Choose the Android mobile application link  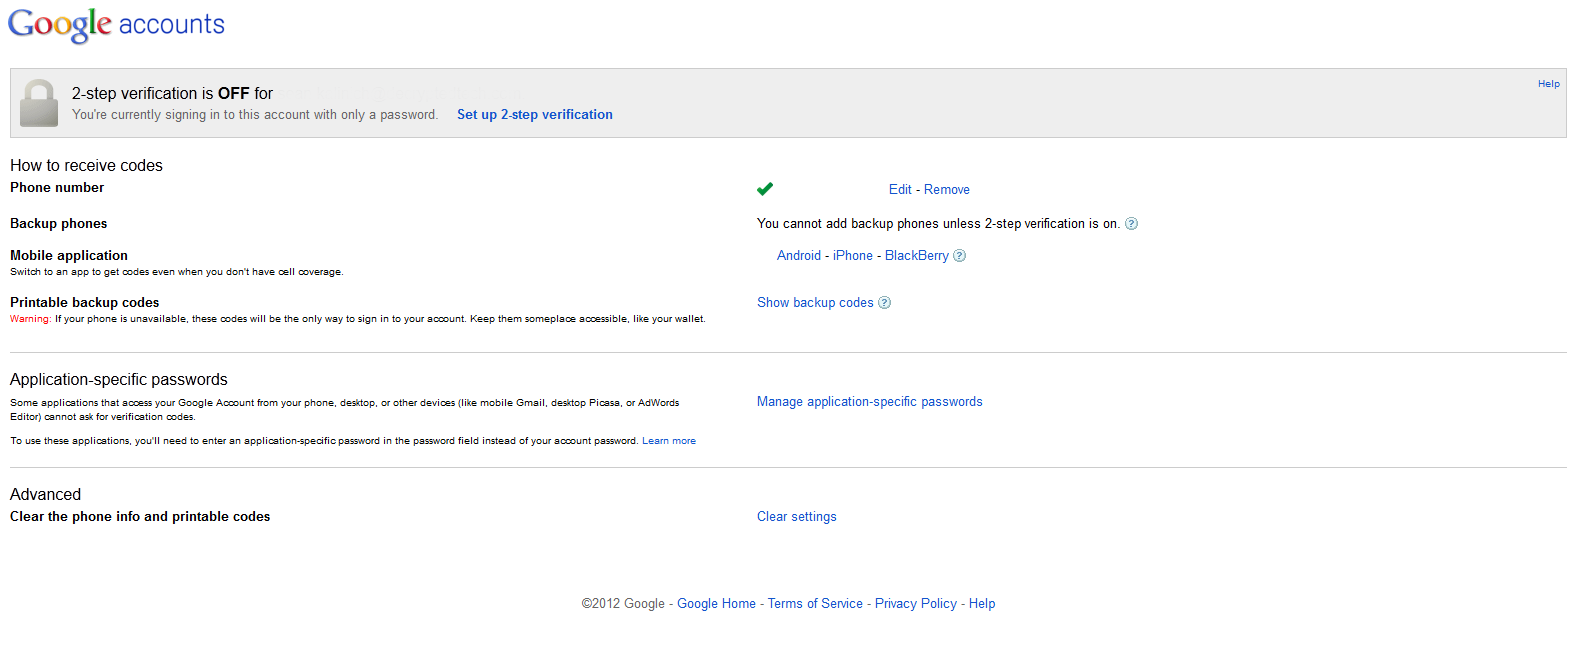coord(799,256)
